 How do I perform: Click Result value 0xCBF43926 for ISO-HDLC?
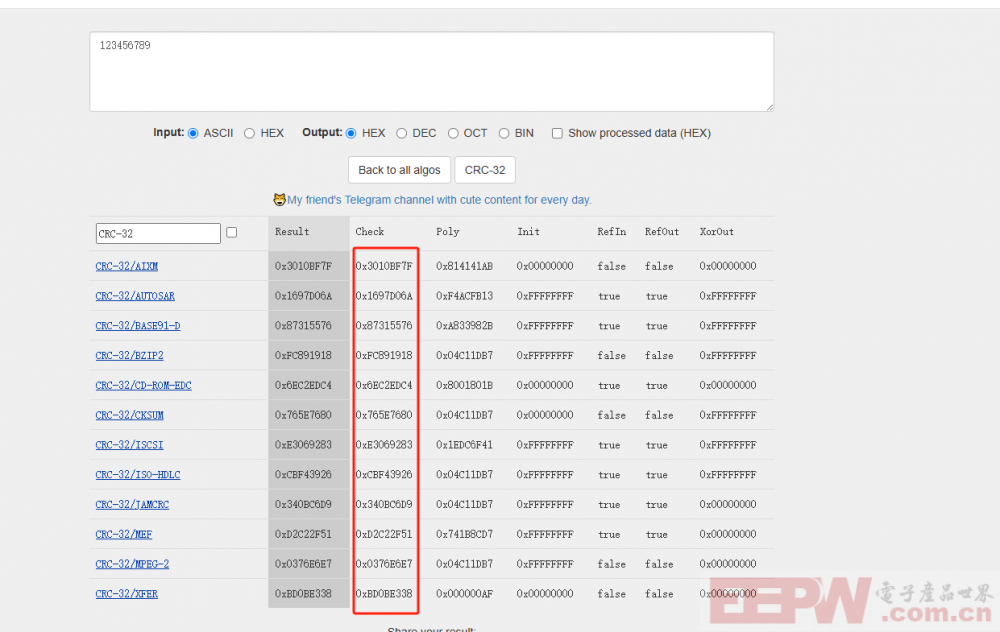pyautogui.click(x=304, y=474)
